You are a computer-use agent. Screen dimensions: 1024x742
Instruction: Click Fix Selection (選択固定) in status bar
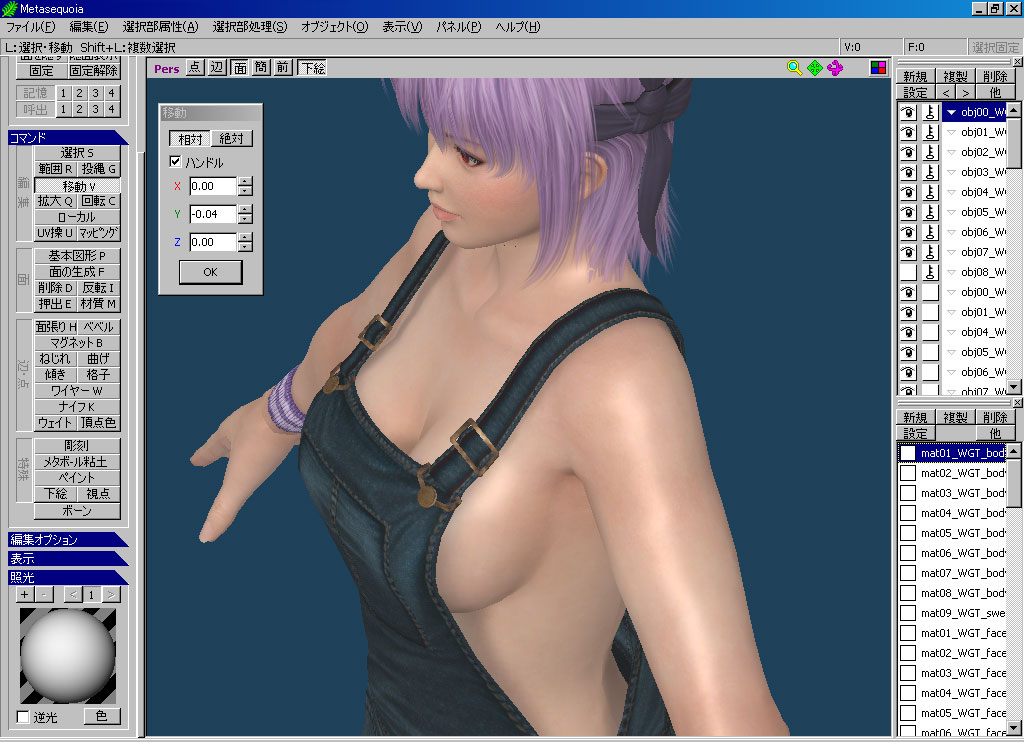[995, 47]
